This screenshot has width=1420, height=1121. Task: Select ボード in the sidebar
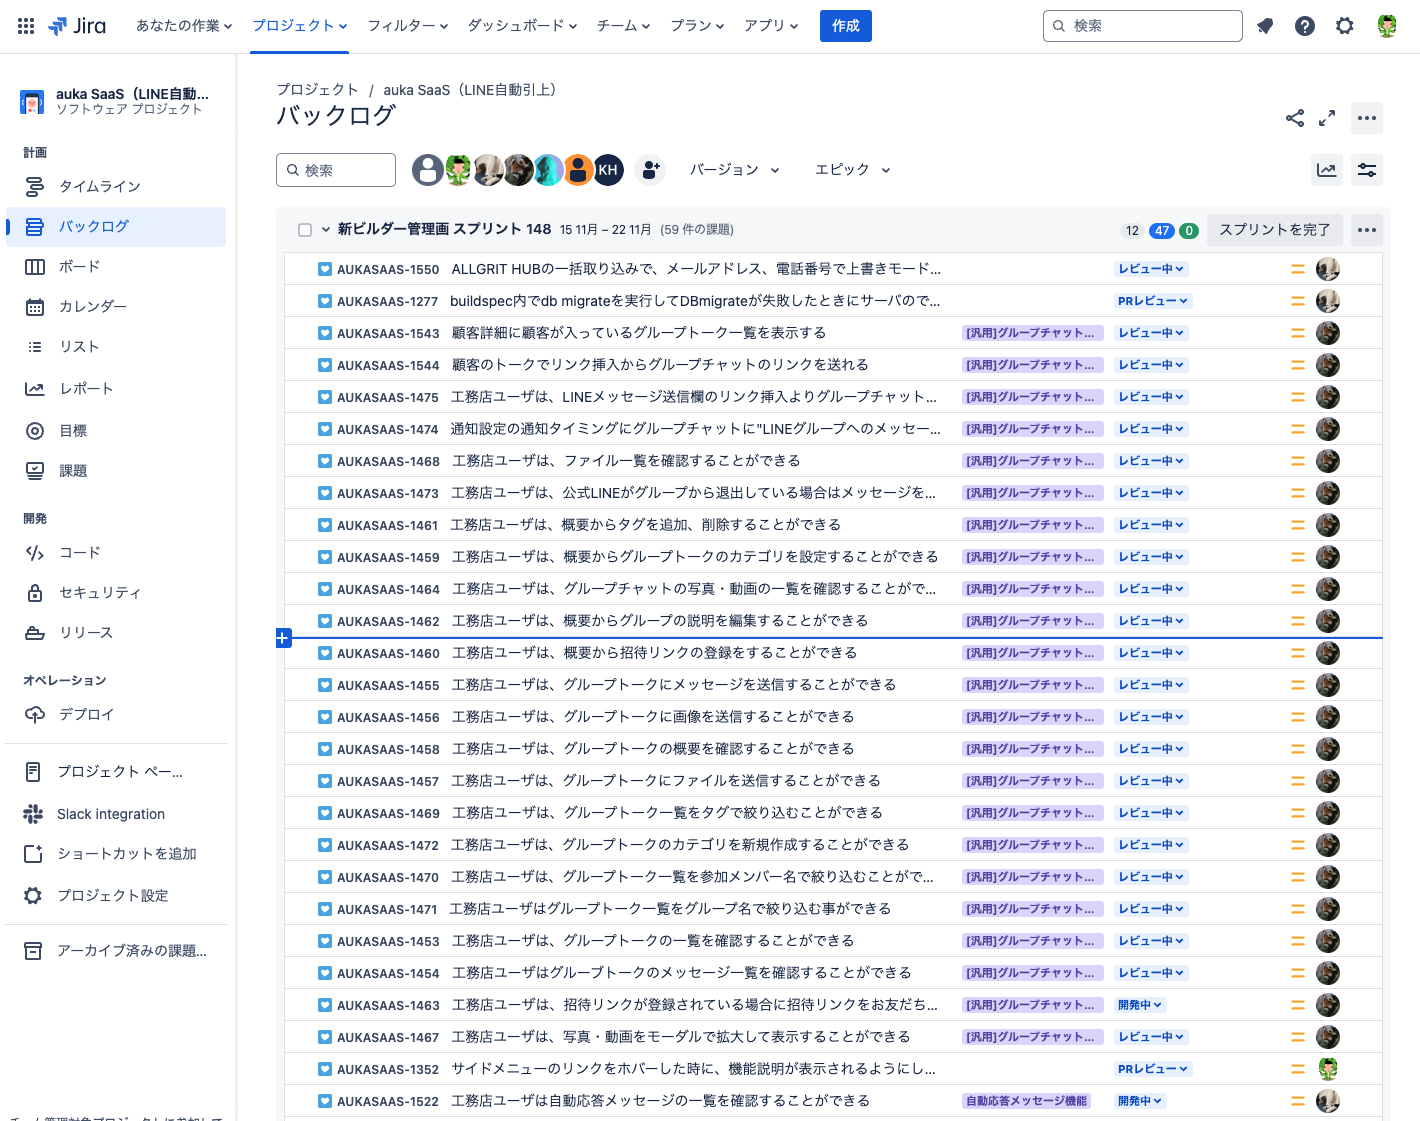click(79, 267)
